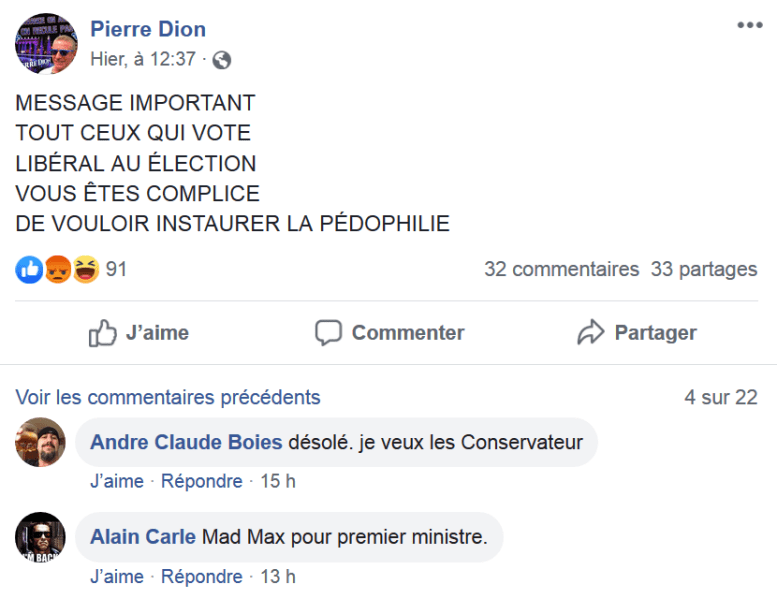This screenshot has width=777, height=599.
Task: Click the Commenter speech bubble button
Action: (x=389, y=333)
